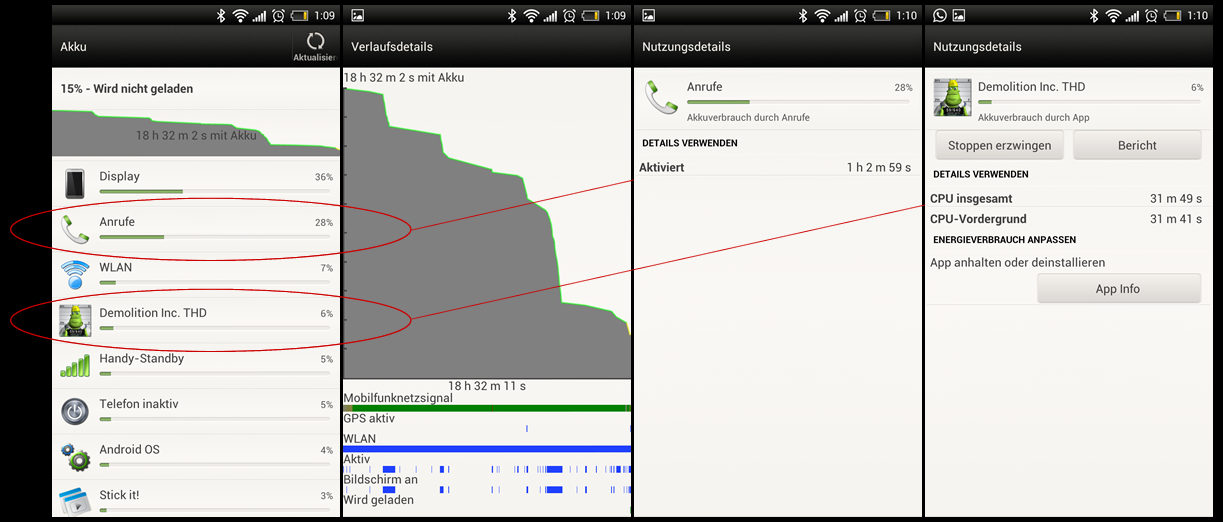Tap the WhatsApp notification icon in status bar
1223x522 pixels.
tap(939, 16)
